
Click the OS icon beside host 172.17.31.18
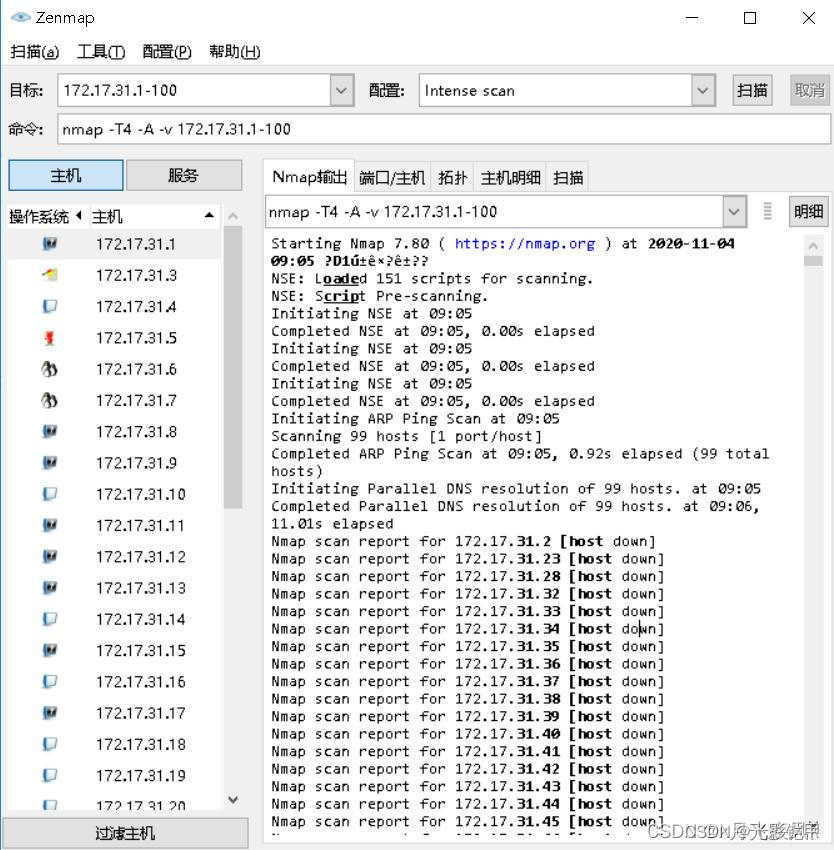click(49, 744)
